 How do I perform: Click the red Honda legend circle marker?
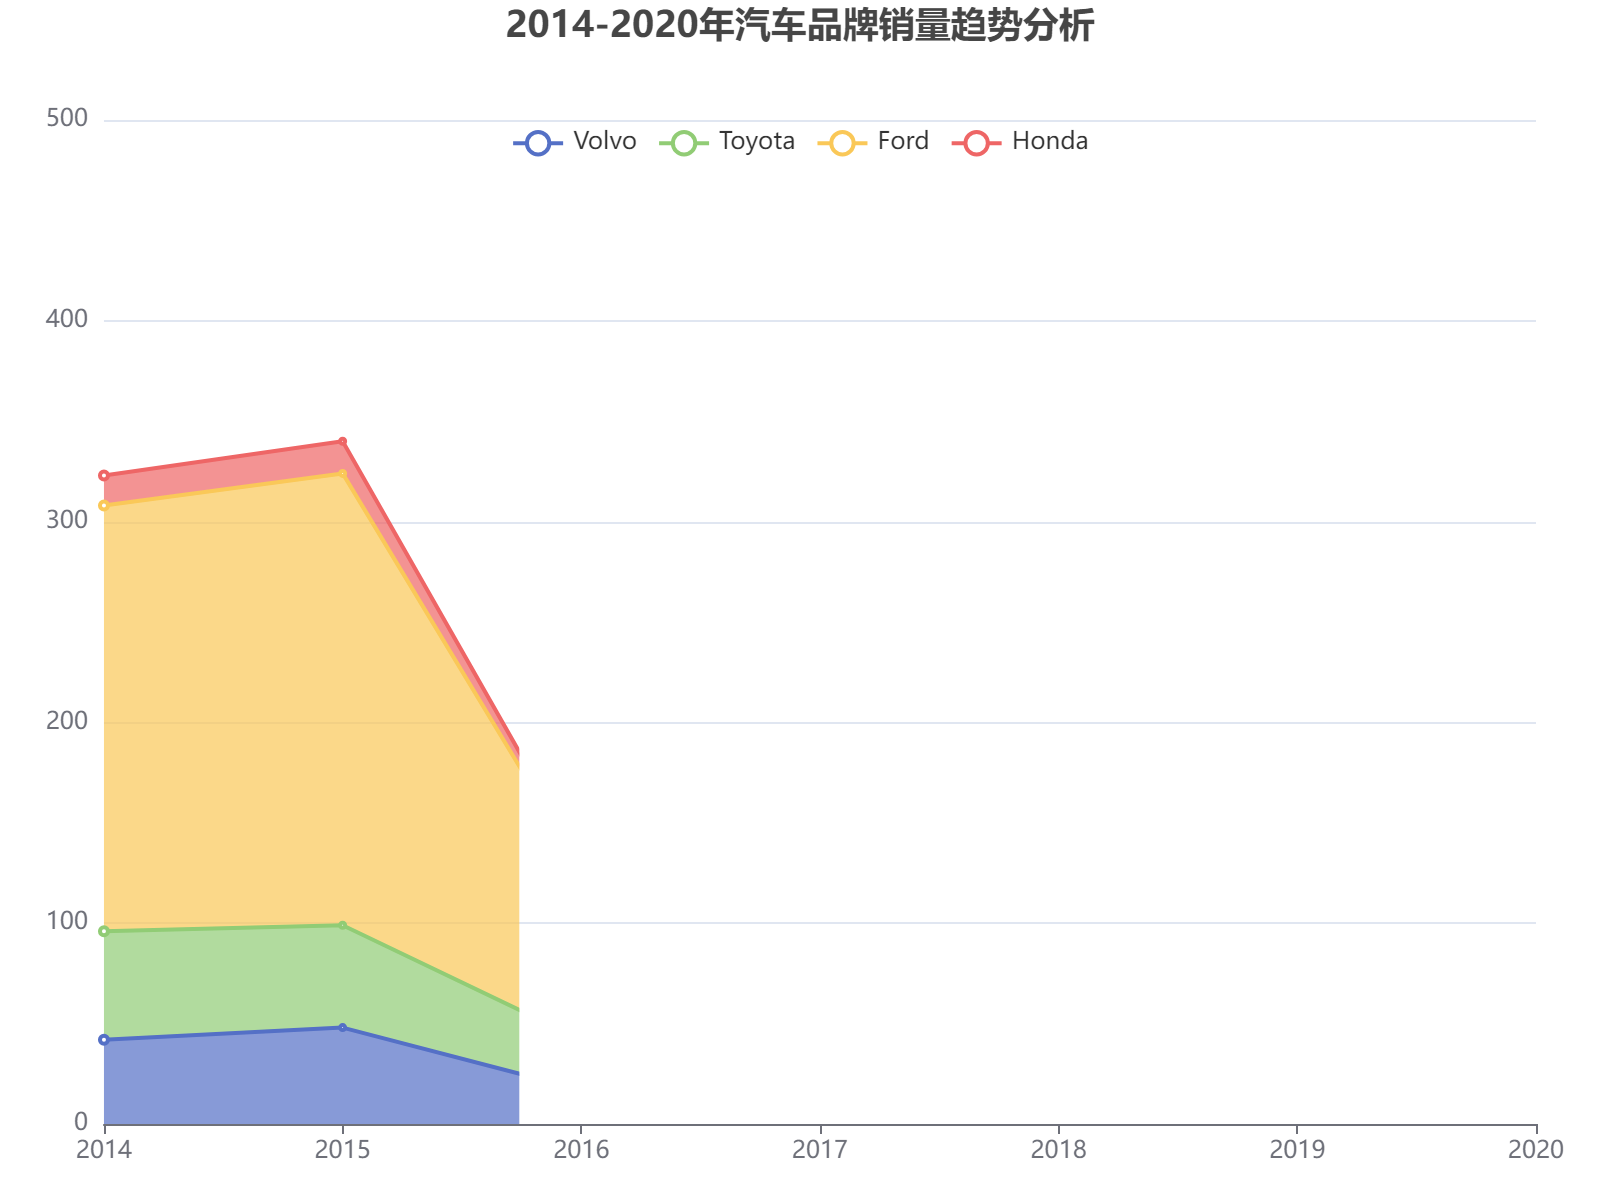pyautogui.click(x=977, y=143)
